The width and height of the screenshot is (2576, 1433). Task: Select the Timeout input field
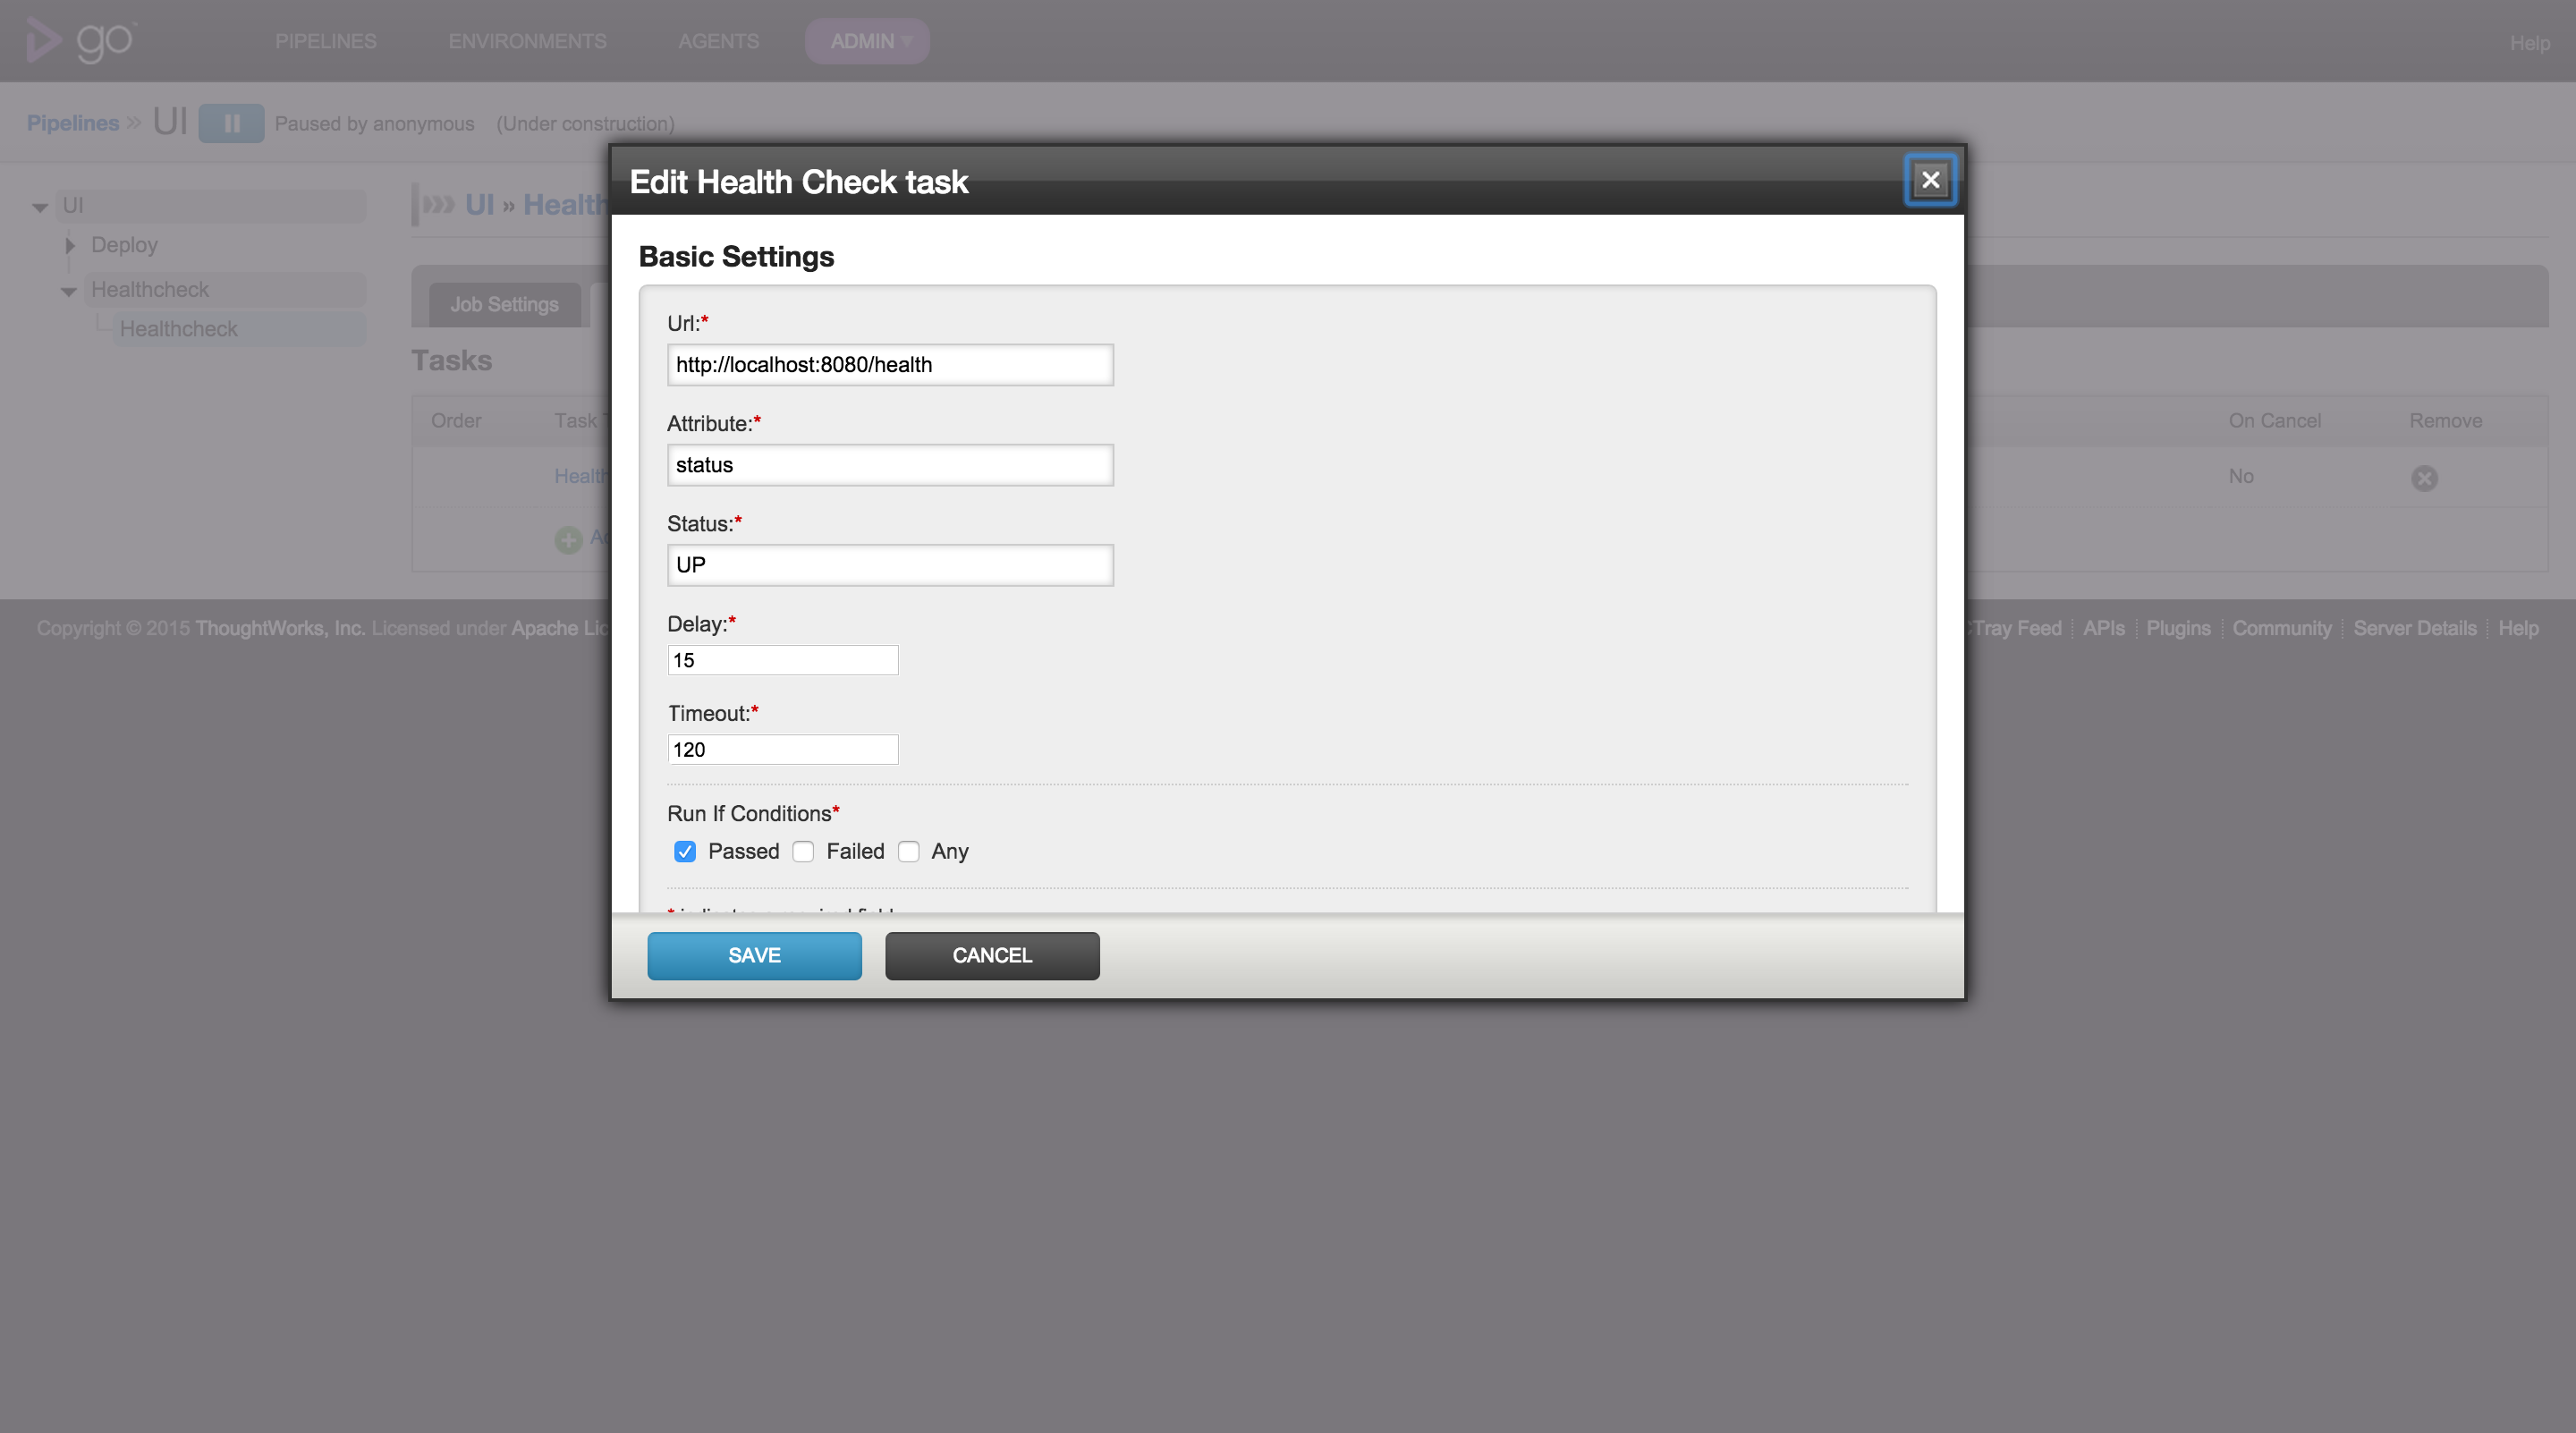pos(782,749)
